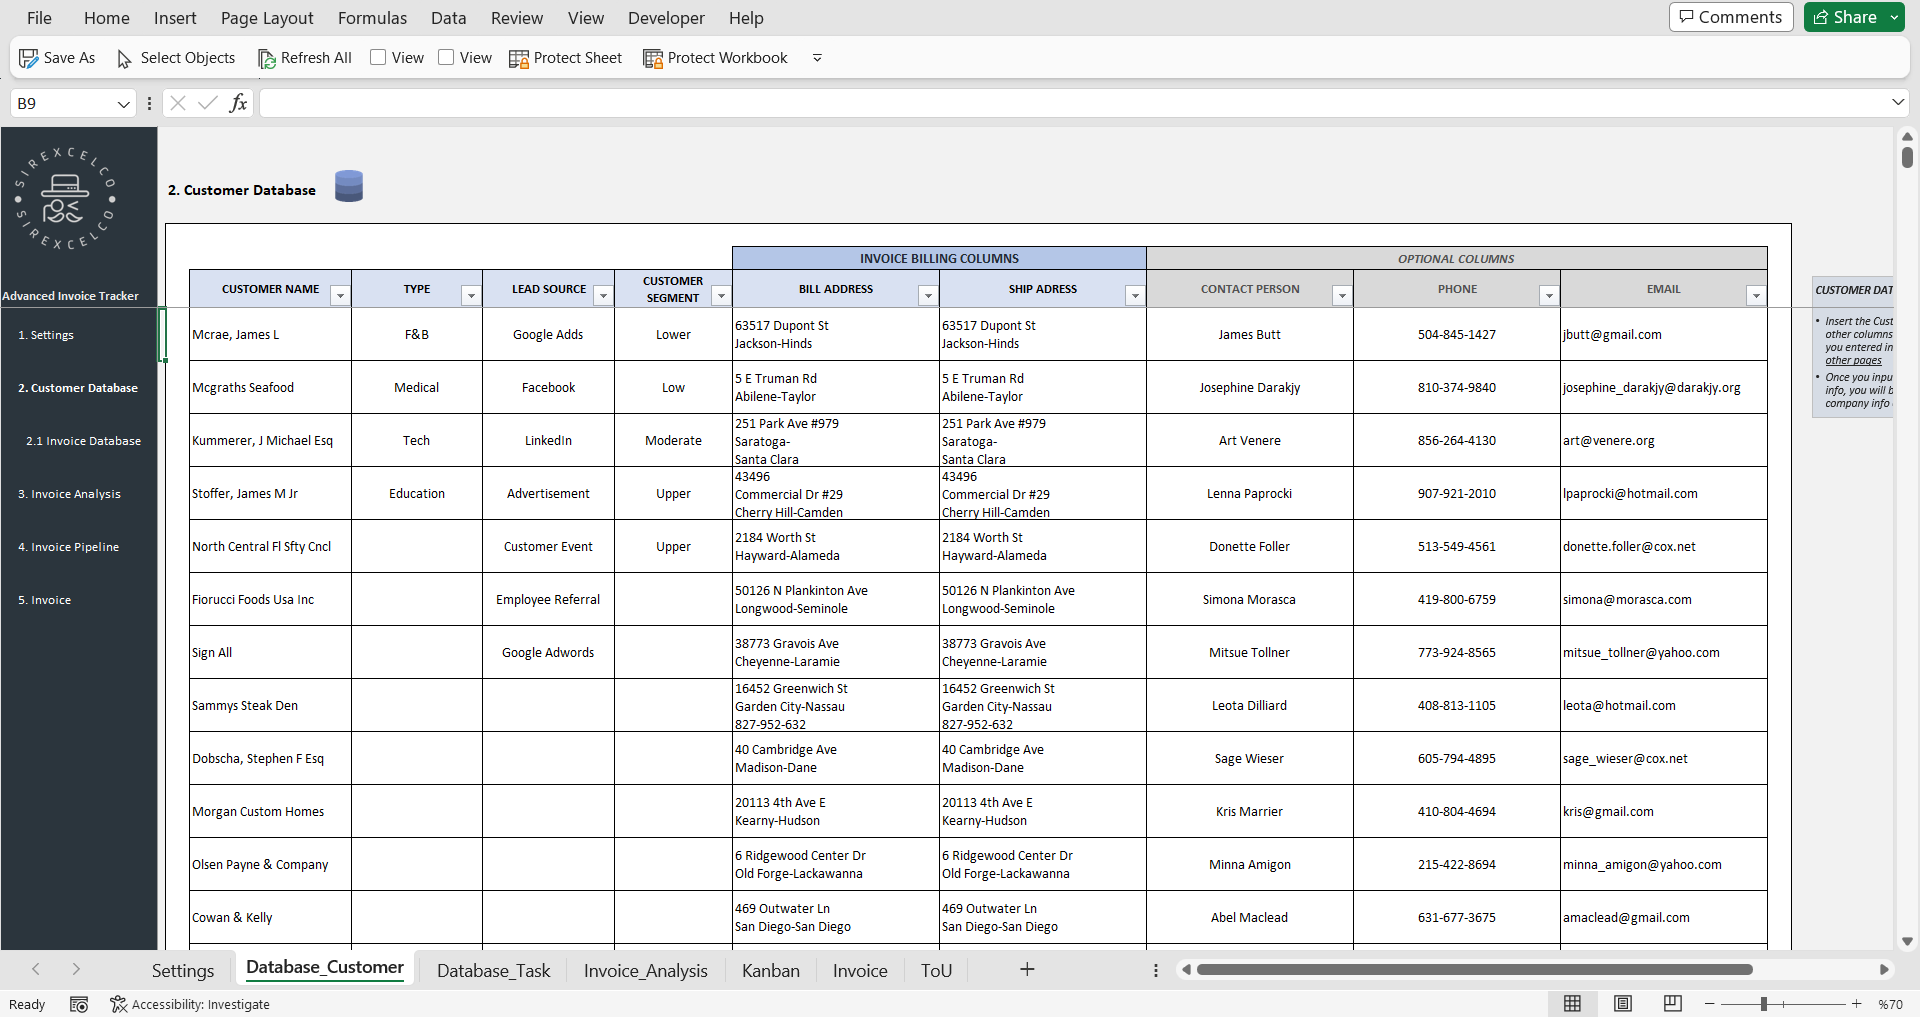The width and height of the screenshot is (1920, 1018).
Task: Open the Insert ribbon tab
Action: pyautogui.click(x=175, y=18)
